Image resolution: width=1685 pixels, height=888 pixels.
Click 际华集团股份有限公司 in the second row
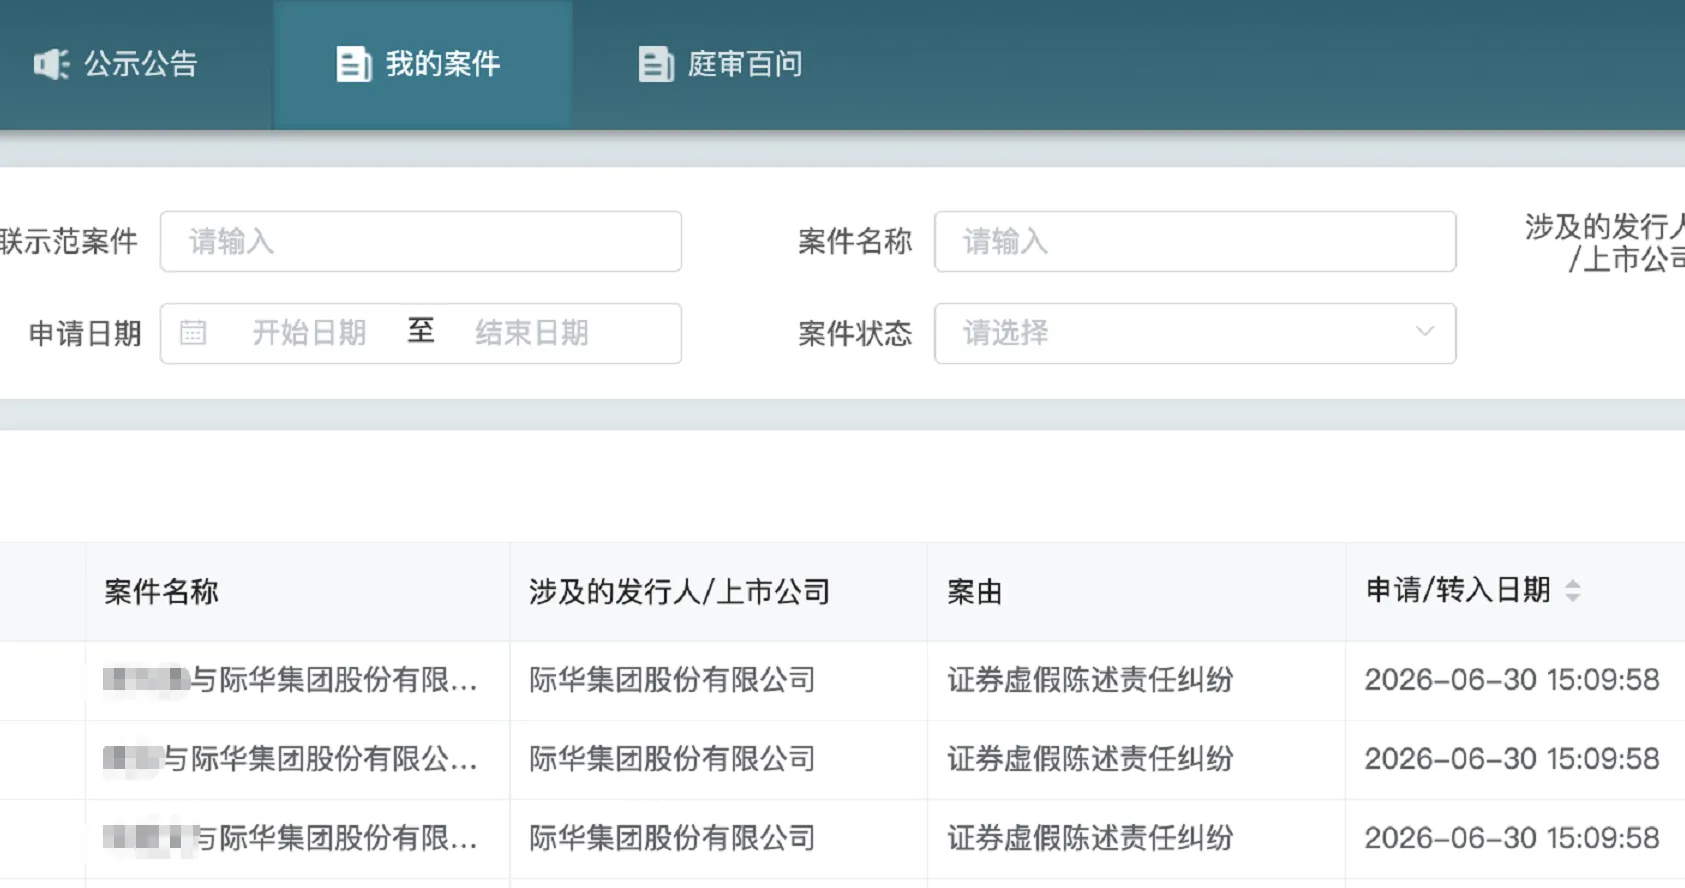tap(673, 759)
